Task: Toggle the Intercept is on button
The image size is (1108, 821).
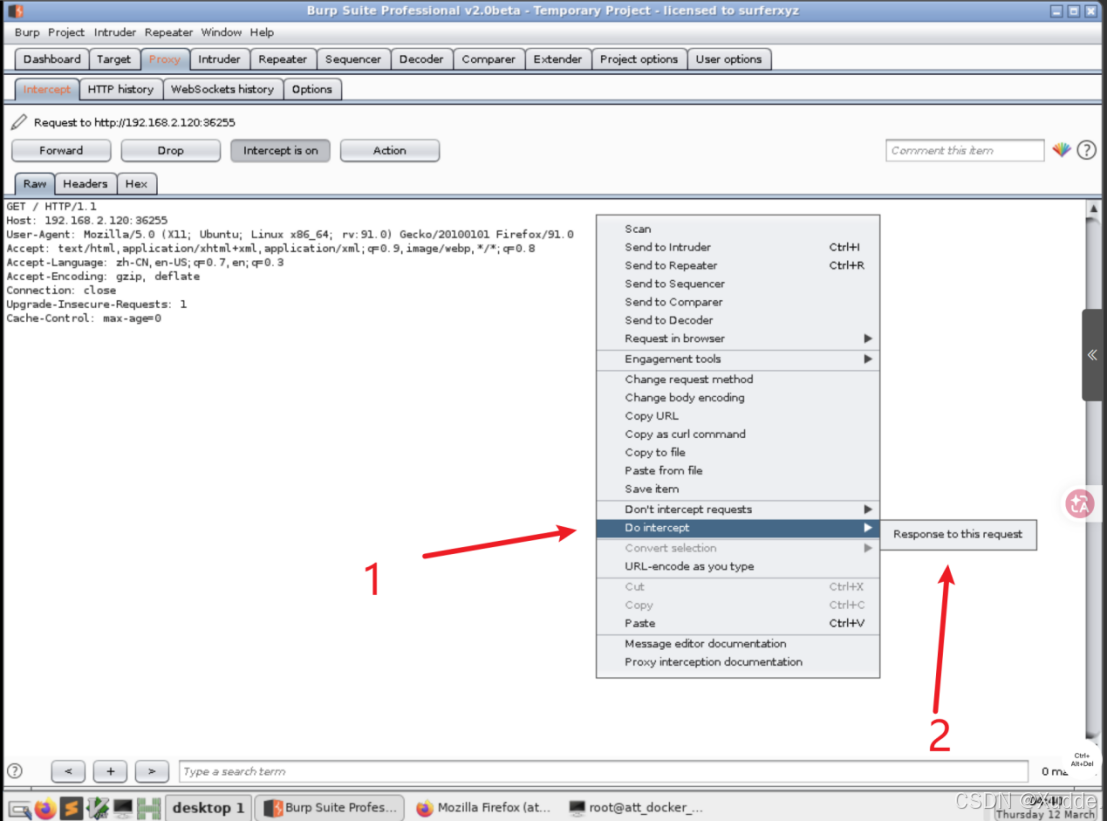Action: [x=280, y=150]
